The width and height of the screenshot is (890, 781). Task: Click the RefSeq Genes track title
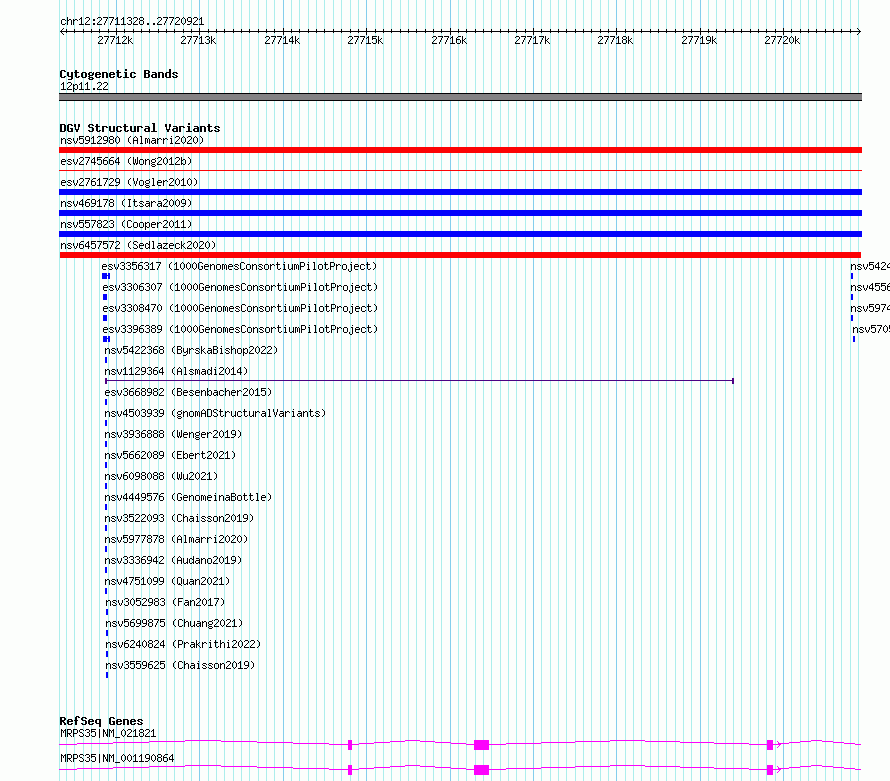(101, 721)
